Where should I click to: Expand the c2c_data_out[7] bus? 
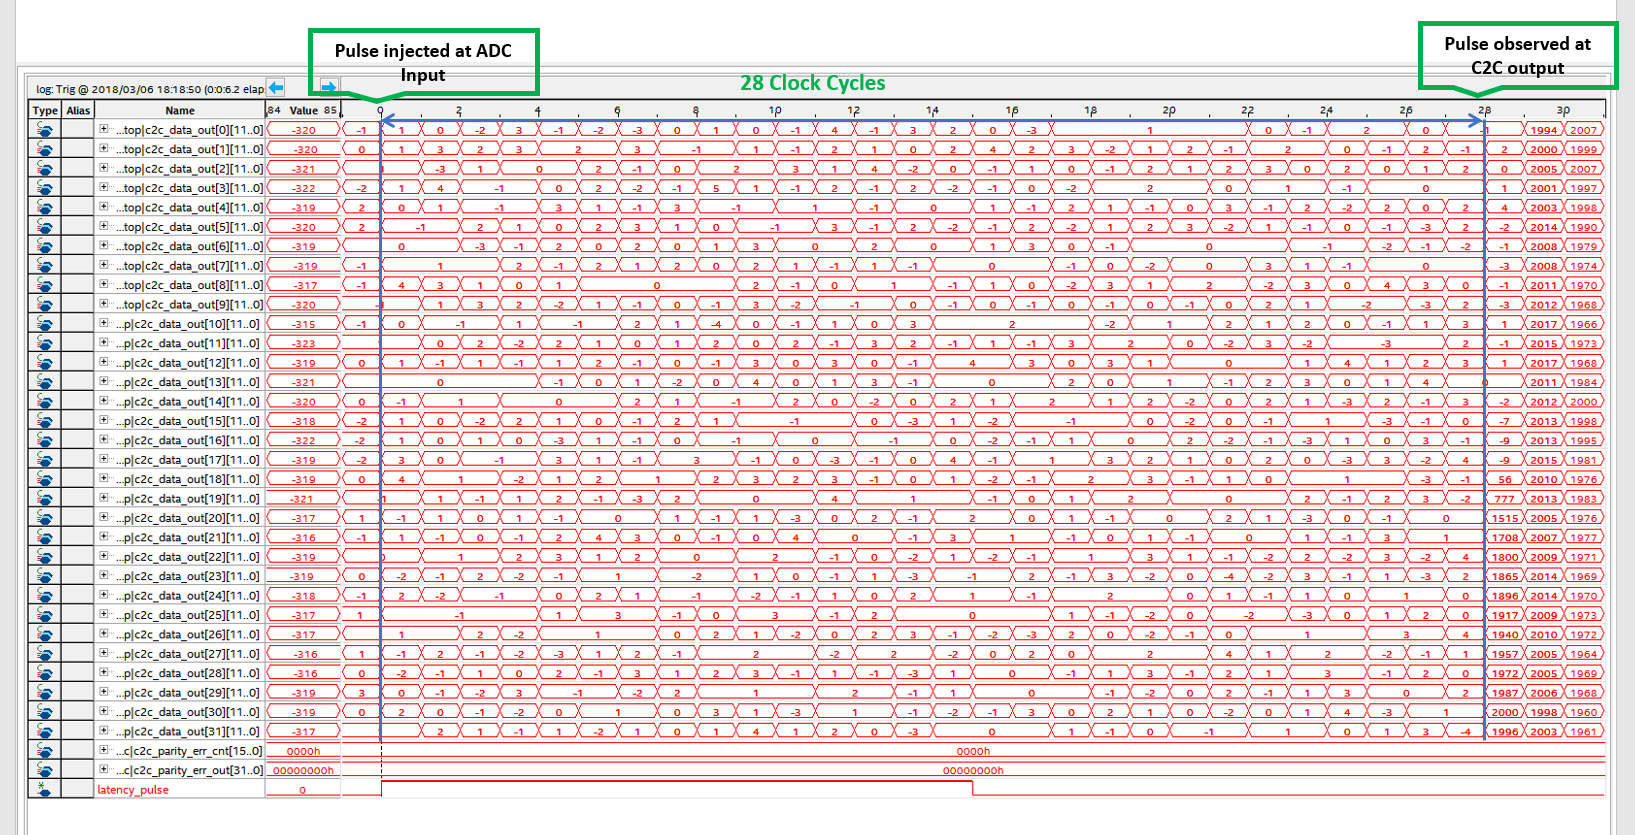103,266
